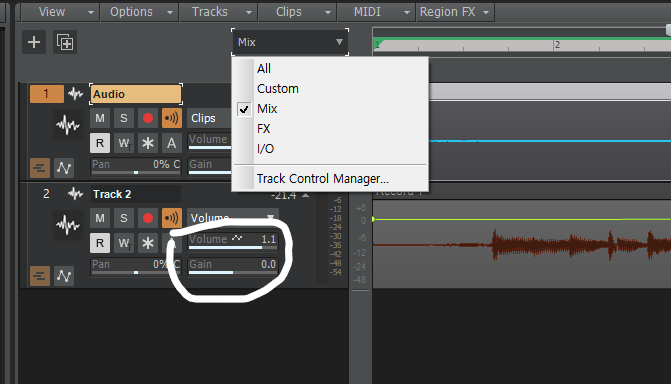671x384 pixels.
Task: Click measure 2 on the time ruler
Action: click(557, 45)
